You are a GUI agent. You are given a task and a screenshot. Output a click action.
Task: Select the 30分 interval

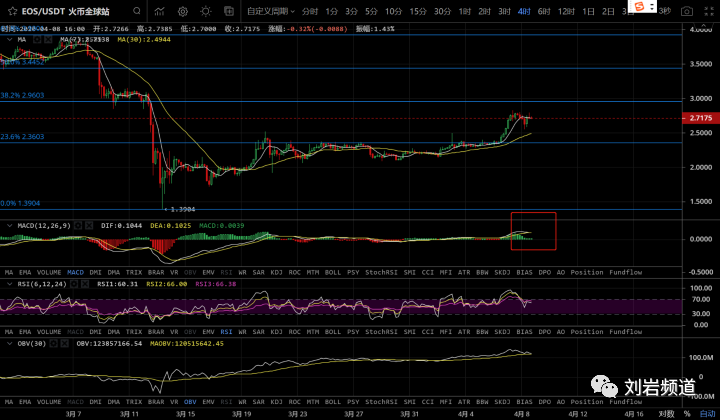click(x=443, y=11)
